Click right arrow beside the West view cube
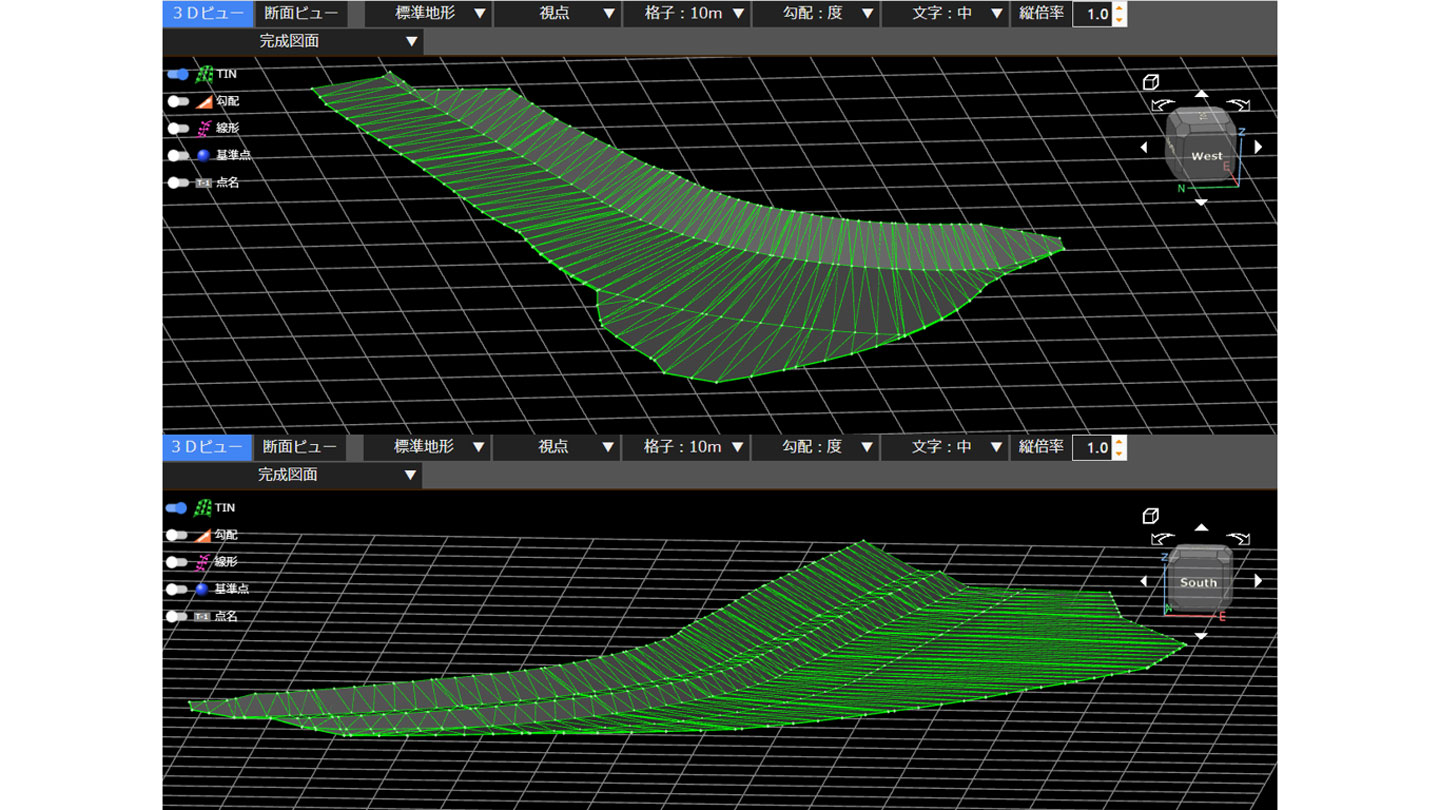Screen dimensions: 1440x810 click(x=1258, y=147)
